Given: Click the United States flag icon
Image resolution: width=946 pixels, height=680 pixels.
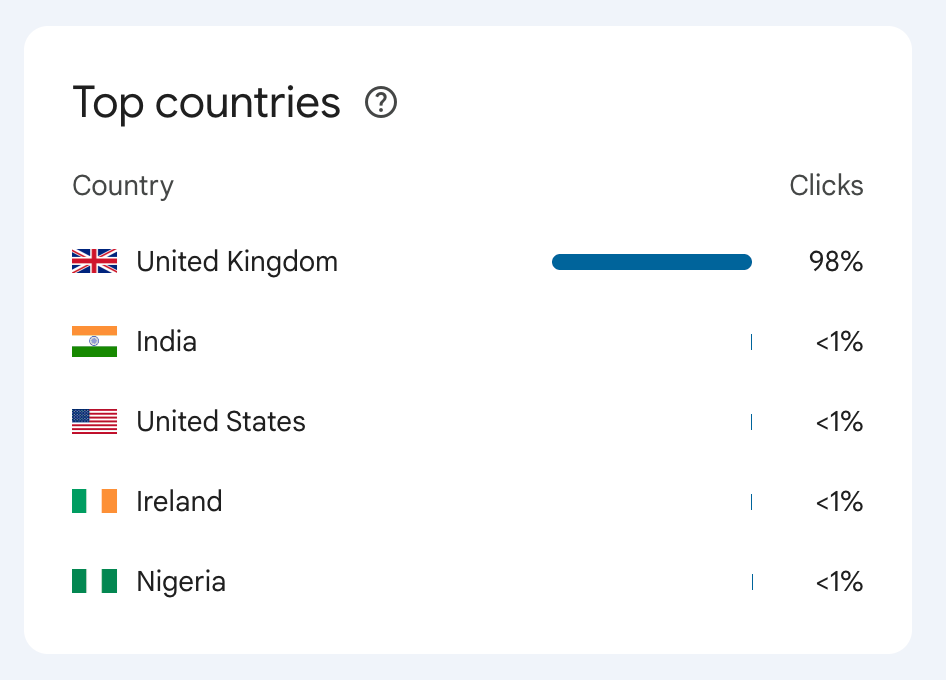Looking at the screenshot, I should (94, 422).
